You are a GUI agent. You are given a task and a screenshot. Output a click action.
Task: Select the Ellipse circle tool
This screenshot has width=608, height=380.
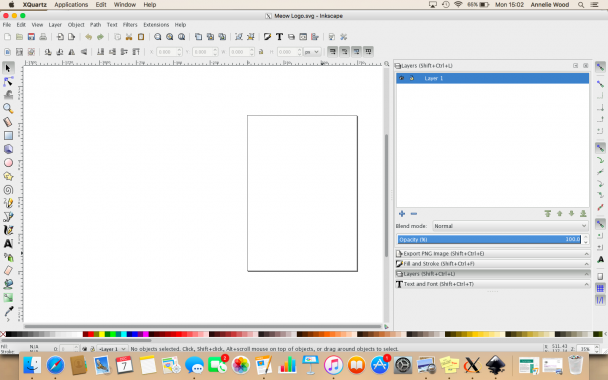tap(8, 162)
